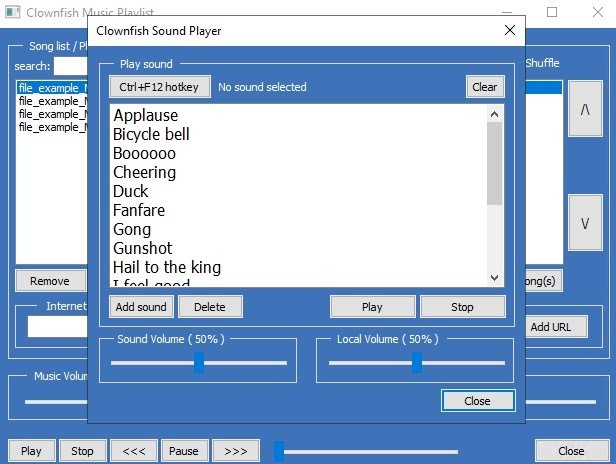This screenshot has height=464, width=616.
Task: Select Cheering sound
Action: tap(300, 172)
